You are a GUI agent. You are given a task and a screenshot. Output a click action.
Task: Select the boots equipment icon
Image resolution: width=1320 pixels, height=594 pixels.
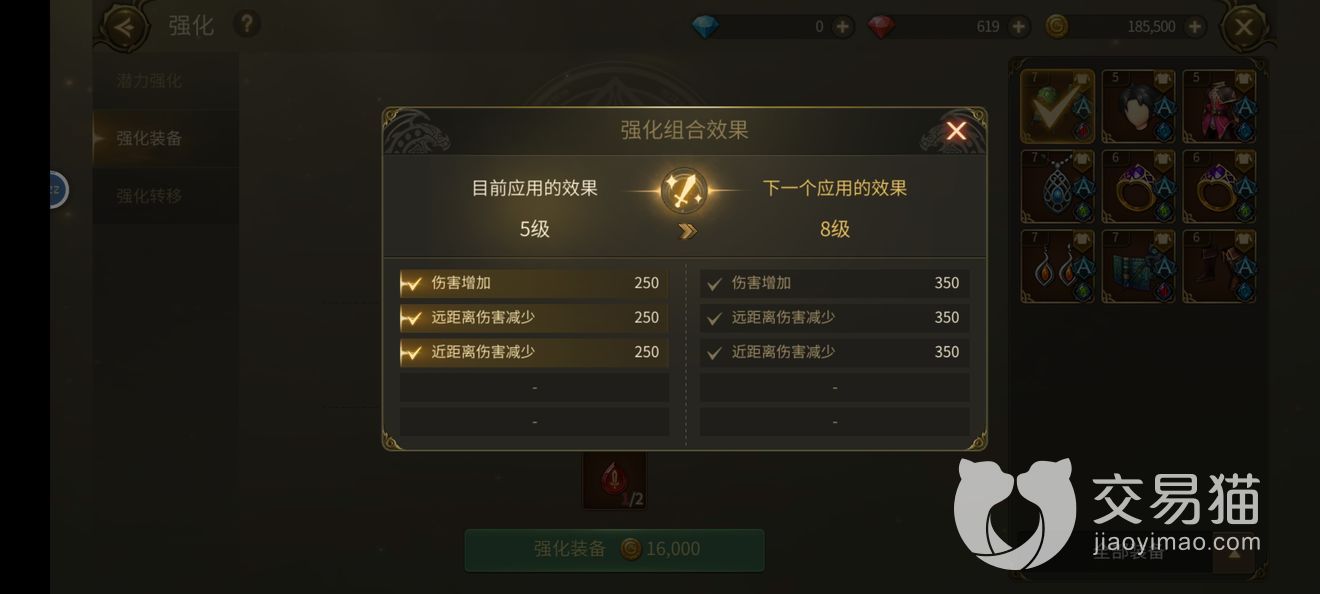[1219, 266]
